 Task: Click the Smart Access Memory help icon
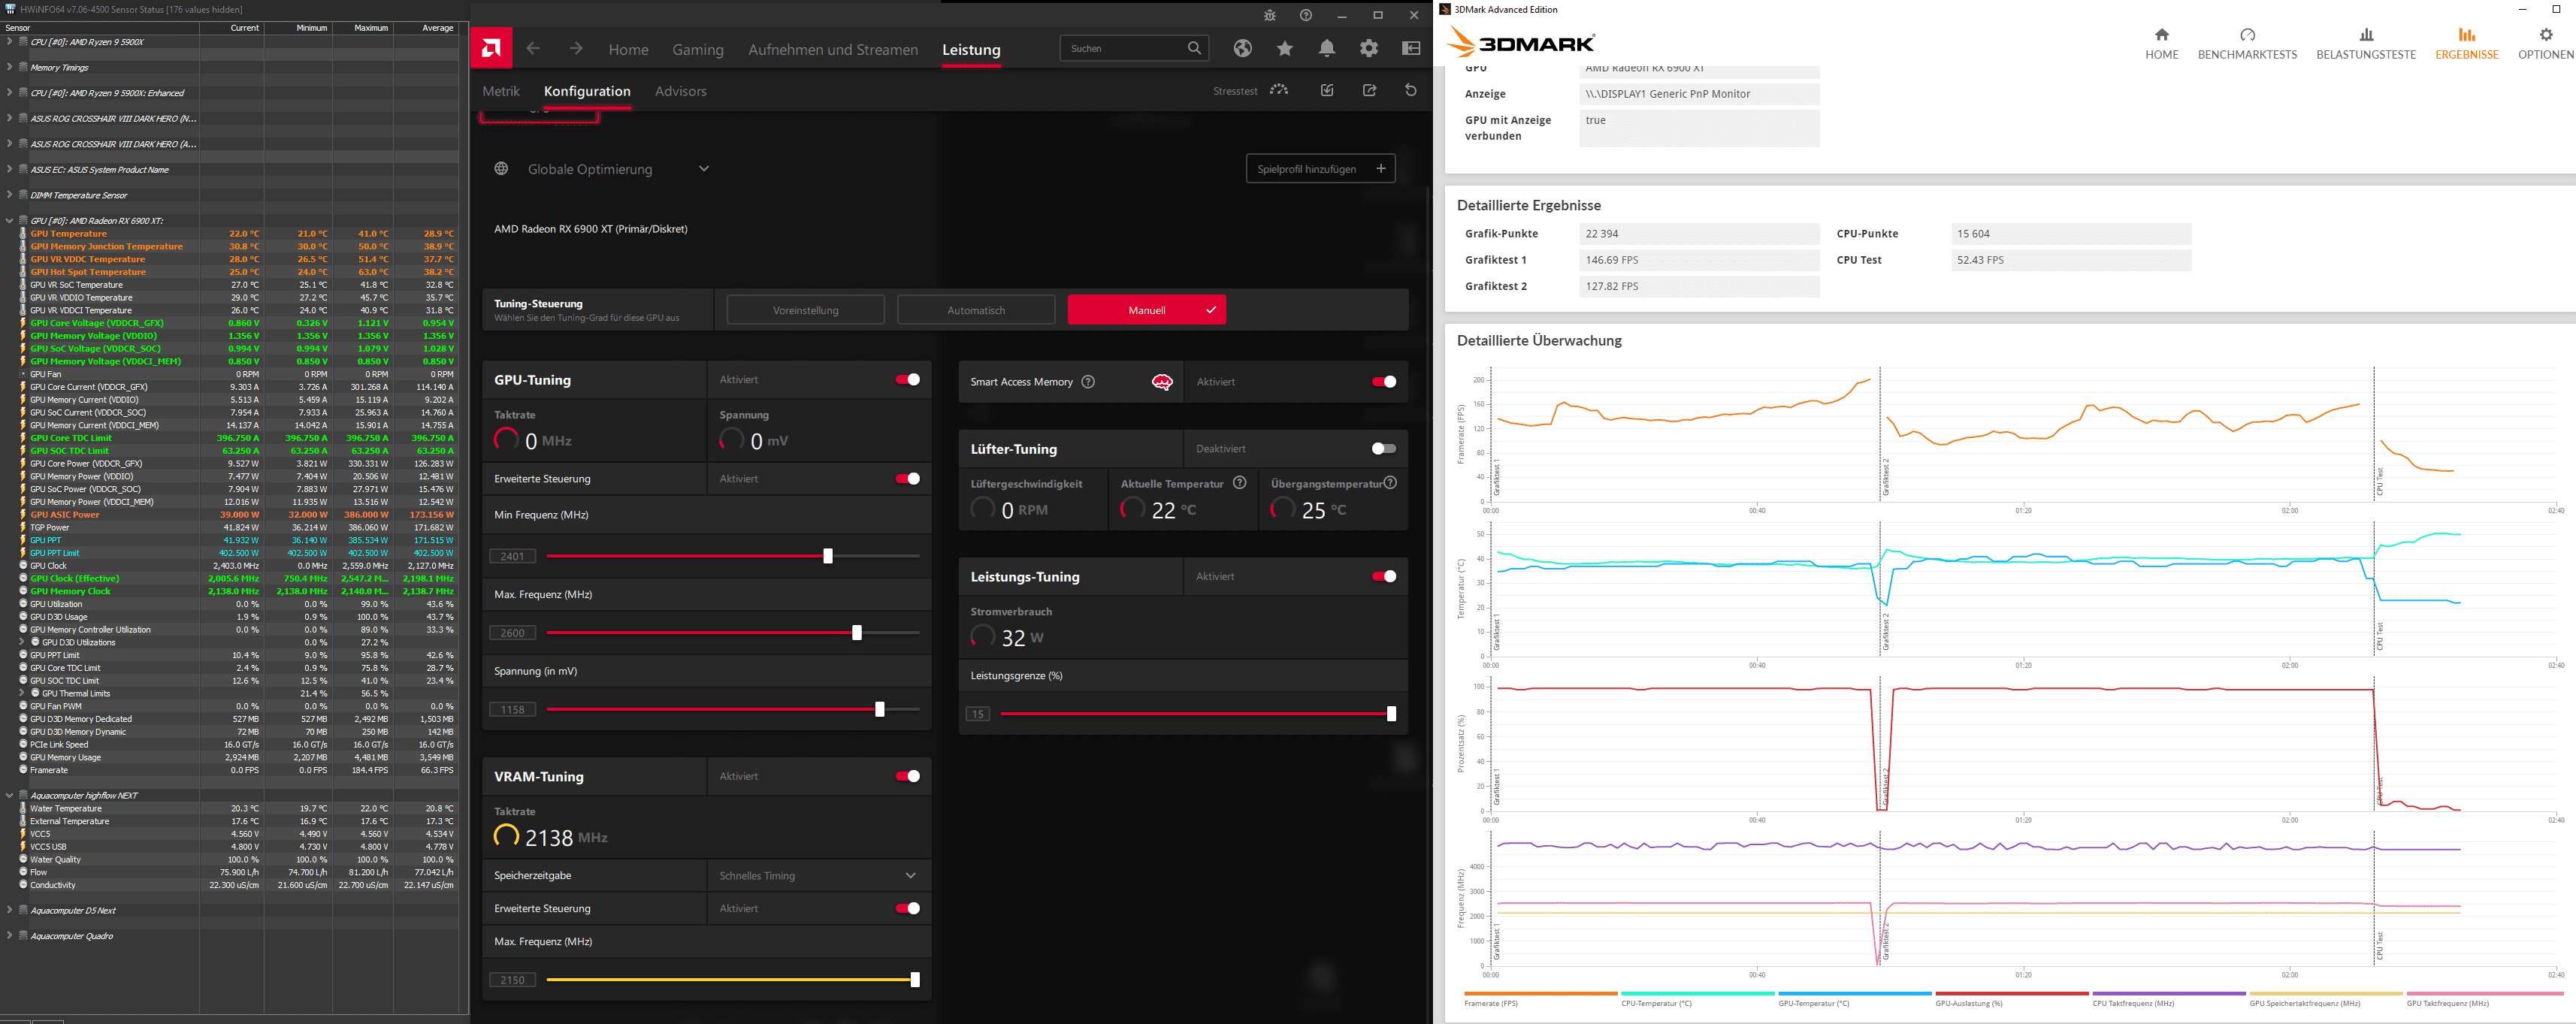point(1088,382)
